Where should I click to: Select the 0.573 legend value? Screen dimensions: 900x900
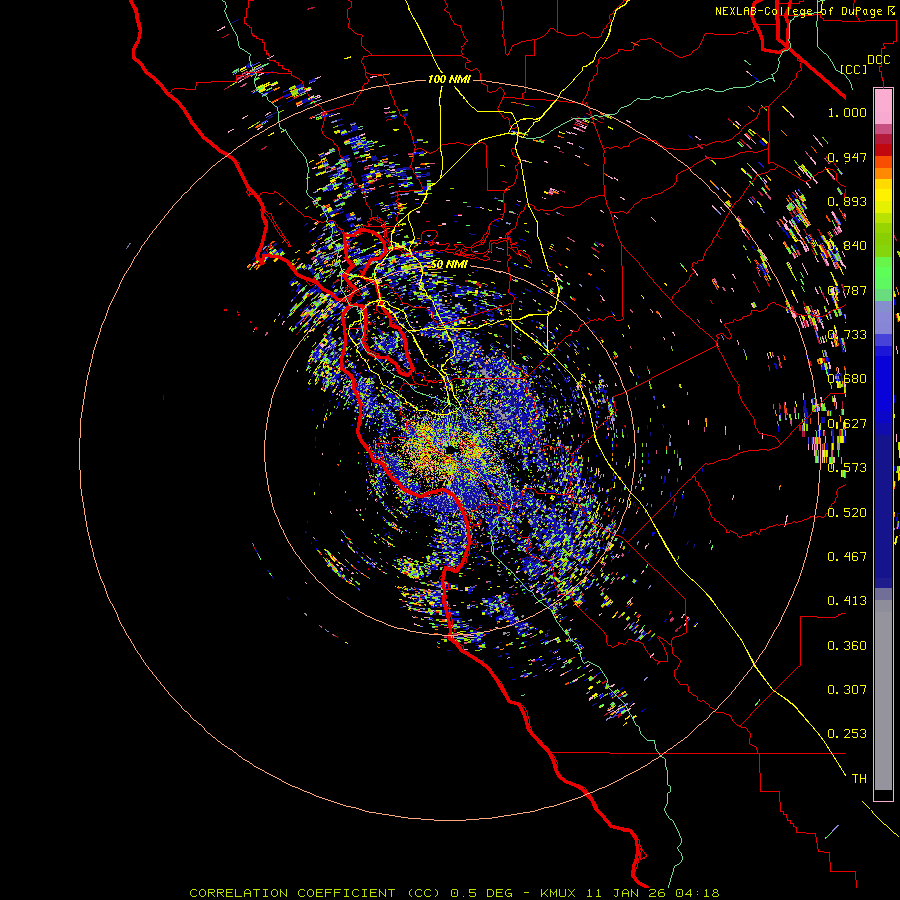tap(847, 467)
